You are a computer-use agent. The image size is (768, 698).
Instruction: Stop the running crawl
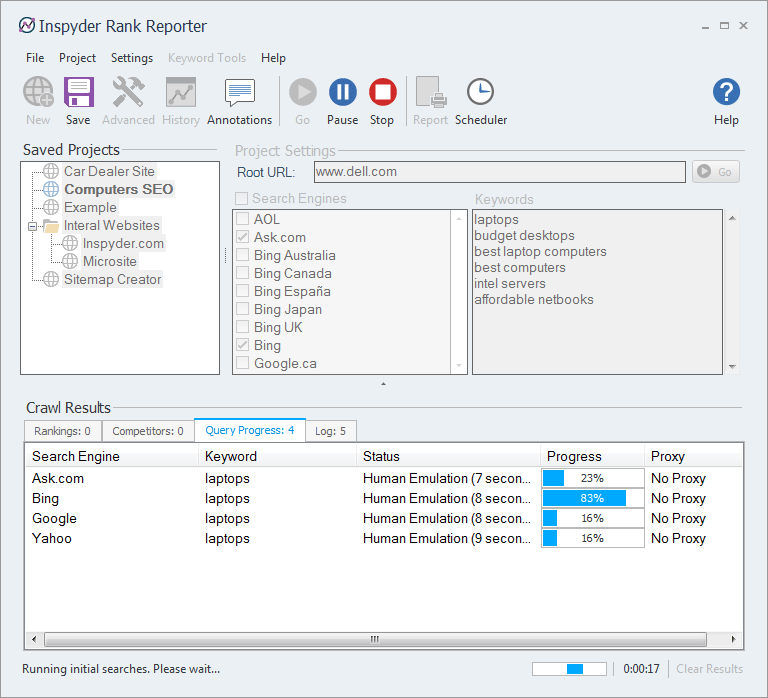click(383, 92)
